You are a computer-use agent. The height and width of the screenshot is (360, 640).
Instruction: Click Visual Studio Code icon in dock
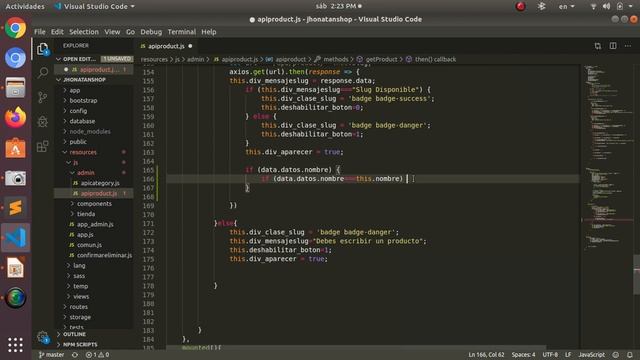[16, 237]
